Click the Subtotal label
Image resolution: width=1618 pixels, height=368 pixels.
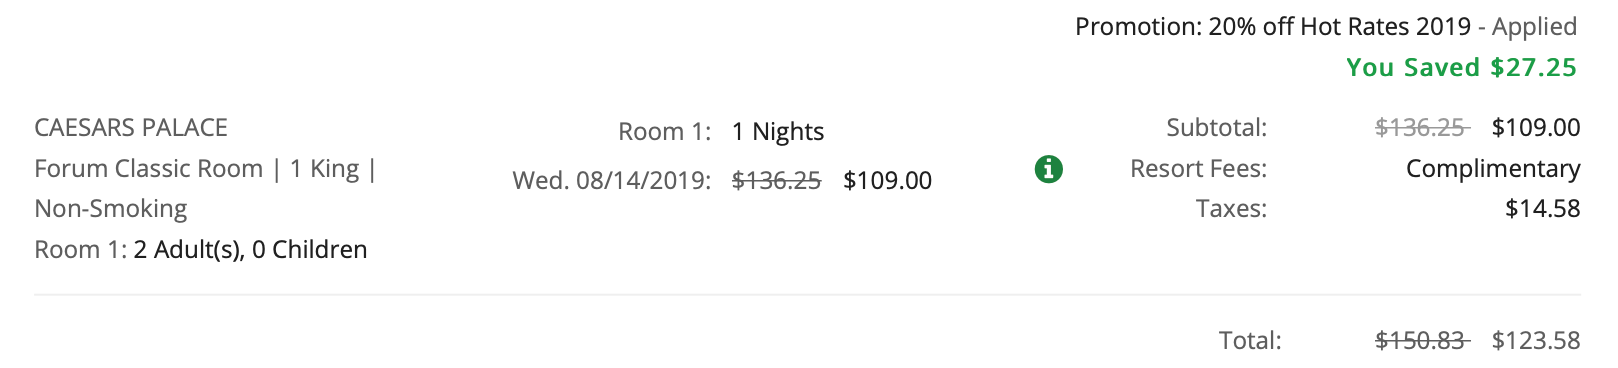tap(1217, 128)
